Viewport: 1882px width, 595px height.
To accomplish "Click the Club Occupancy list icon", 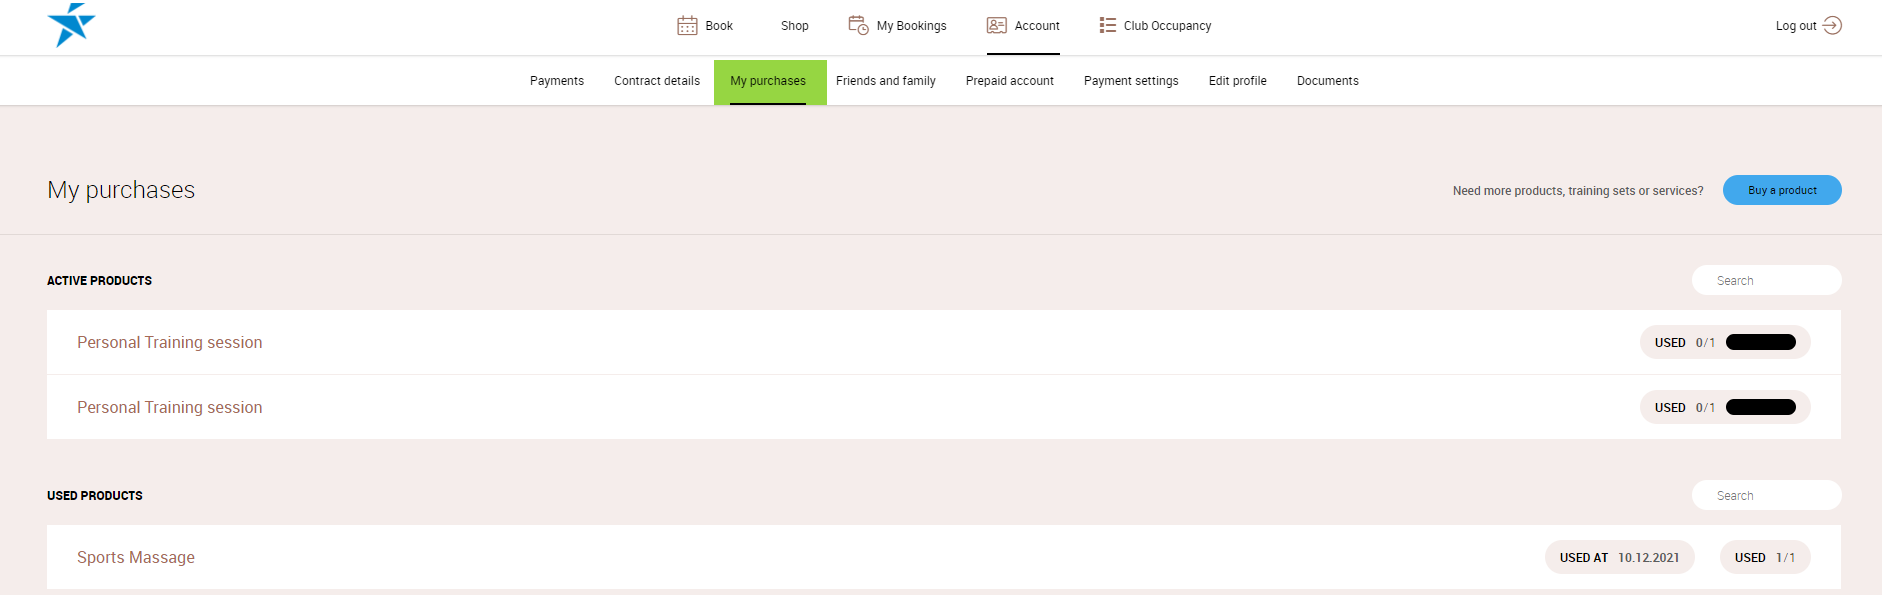I will [x=1107, y=26].
